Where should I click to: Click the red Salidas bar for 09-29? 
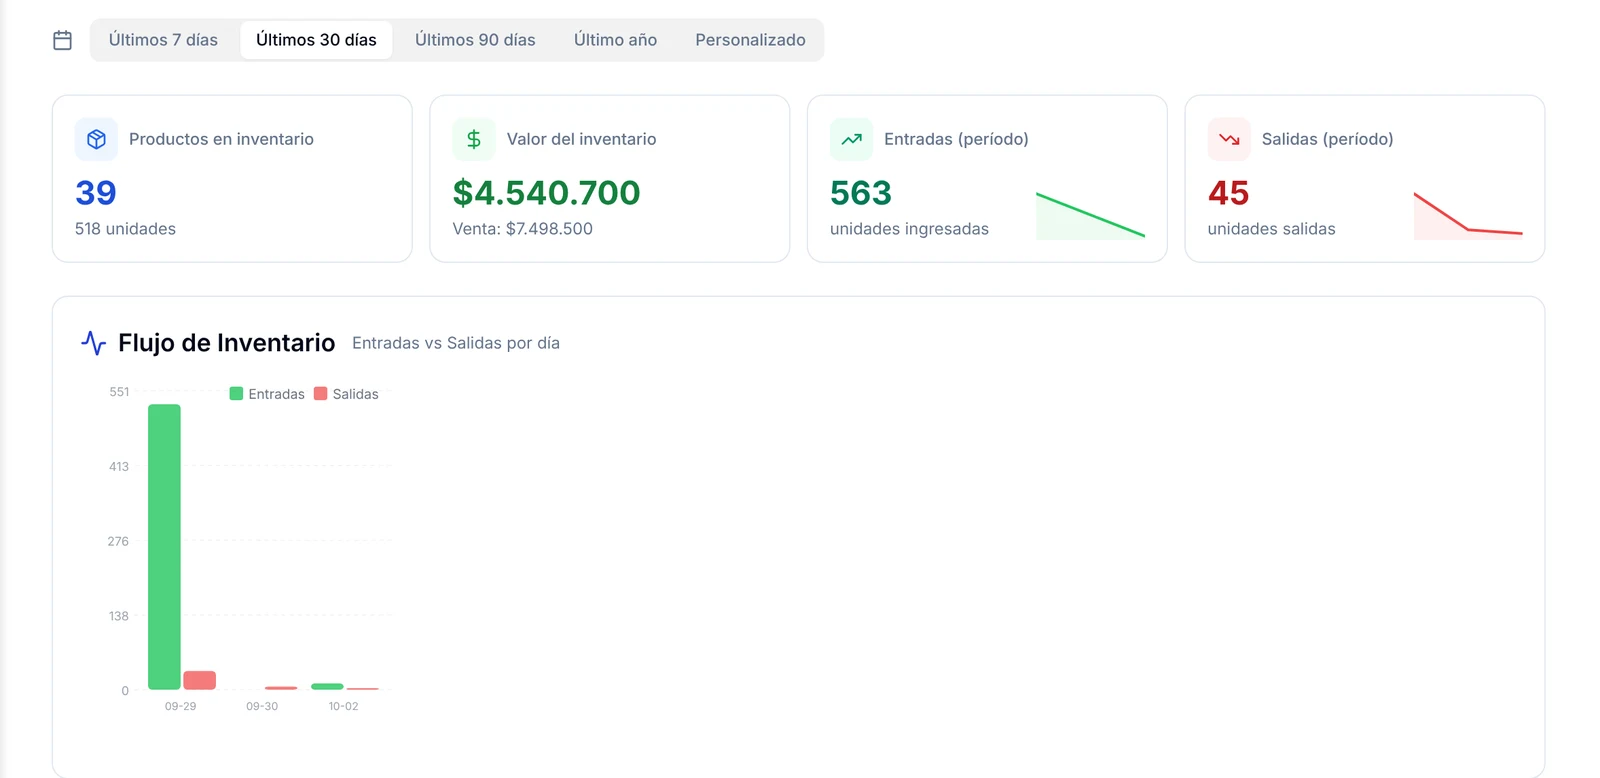pyautogui.click(x=200, y=680)
